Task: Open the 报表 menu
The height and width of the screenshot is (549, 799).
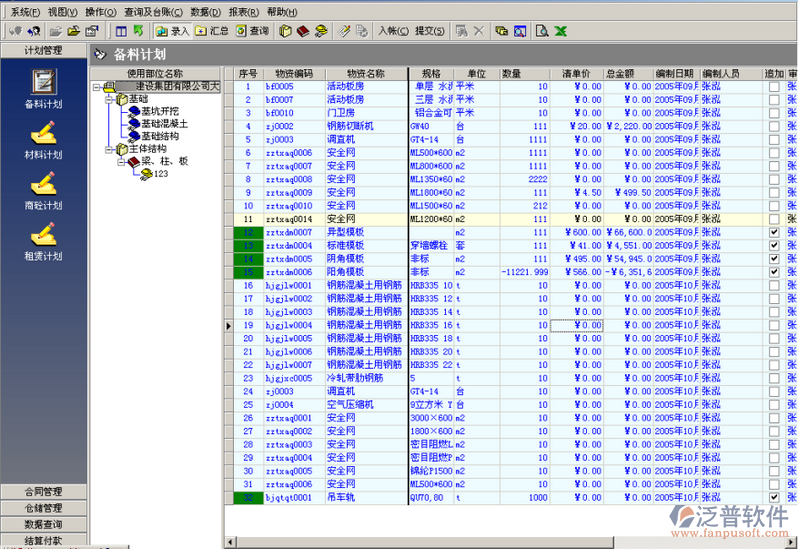Action: tap(242, 11)
